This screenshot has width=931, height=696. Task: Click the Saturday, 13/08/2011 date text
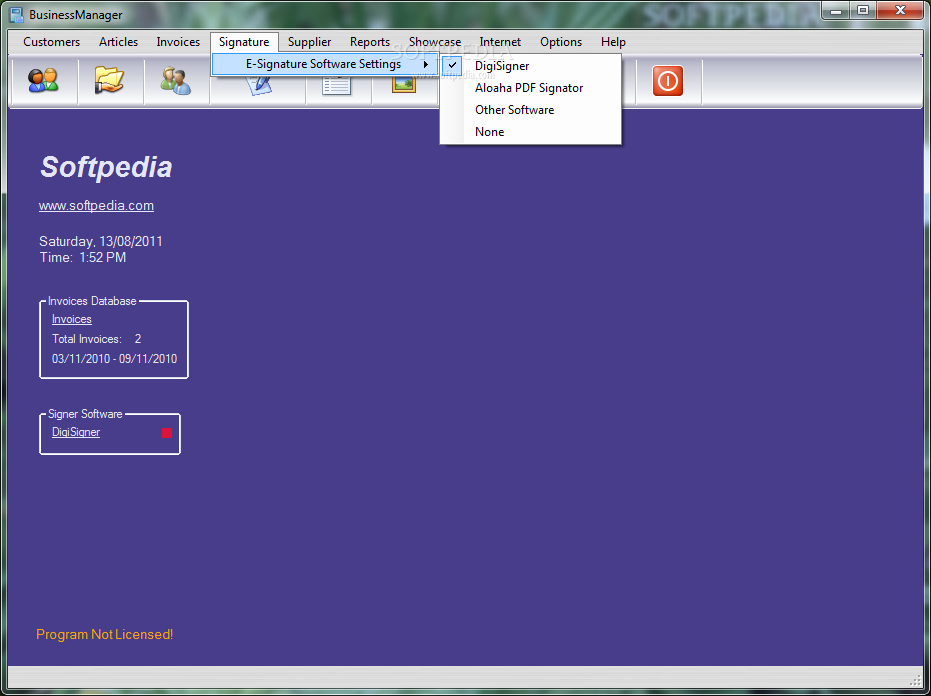(101, 241)
